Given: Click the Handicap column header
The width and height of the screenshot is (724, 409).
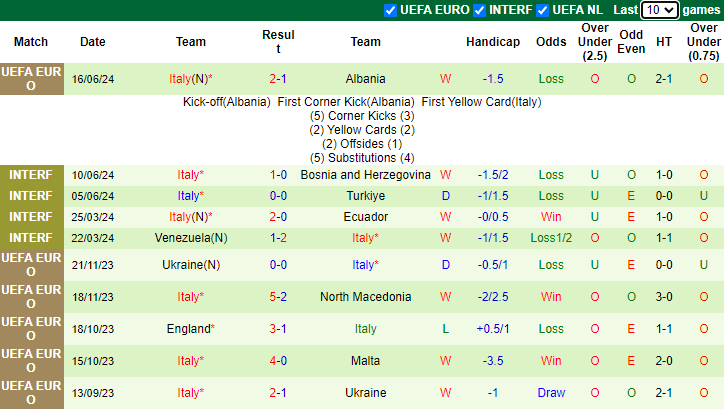Looking at the screenshot, I should point(493,42).
